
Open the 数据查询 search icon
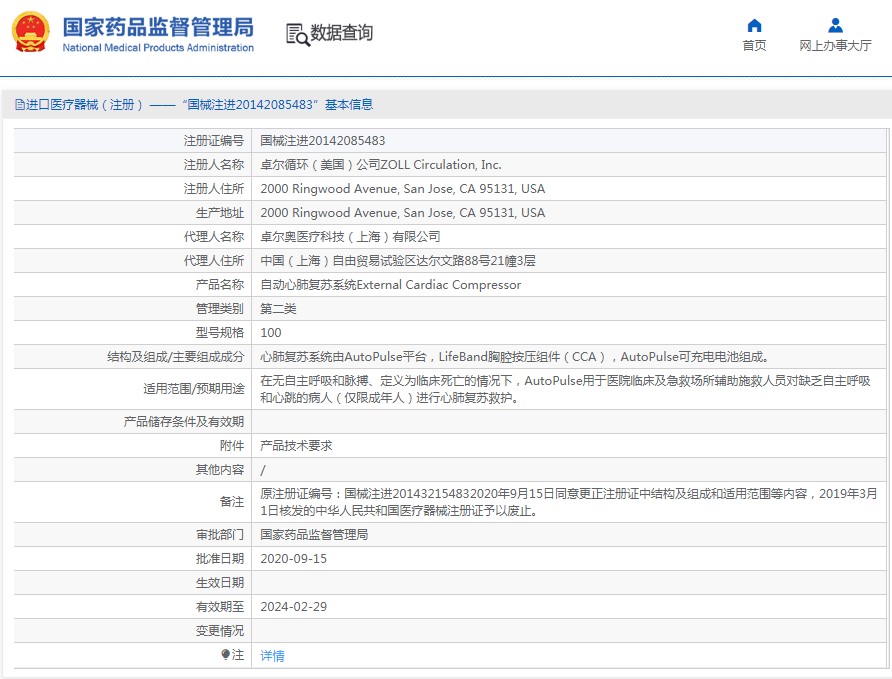(x=298, y=34)
